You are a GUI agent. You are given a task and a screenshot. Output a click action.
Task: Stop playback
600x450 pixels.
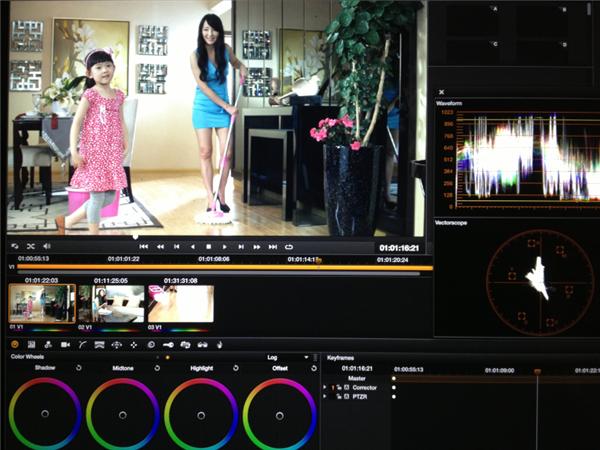pyautogui.click(x=209, y=247)
